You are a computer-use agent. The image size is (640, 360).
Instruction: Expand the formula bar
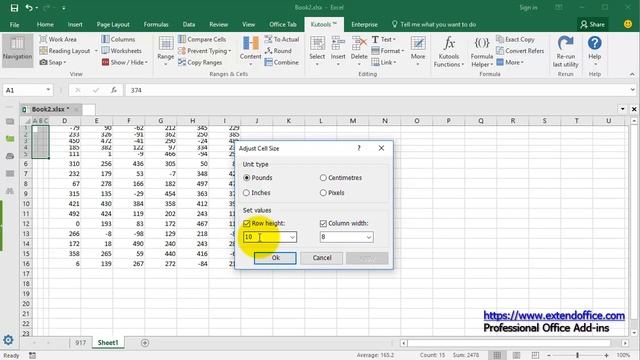point(632,90)
